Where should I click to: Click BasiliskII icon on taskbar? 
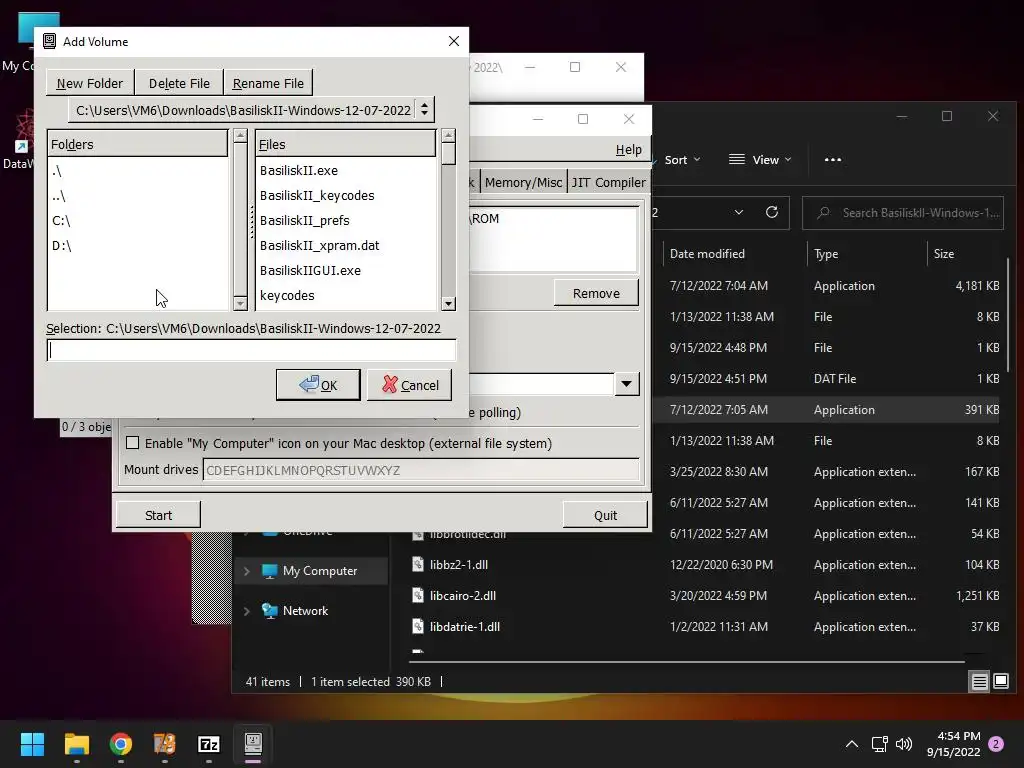coord(253,744)
